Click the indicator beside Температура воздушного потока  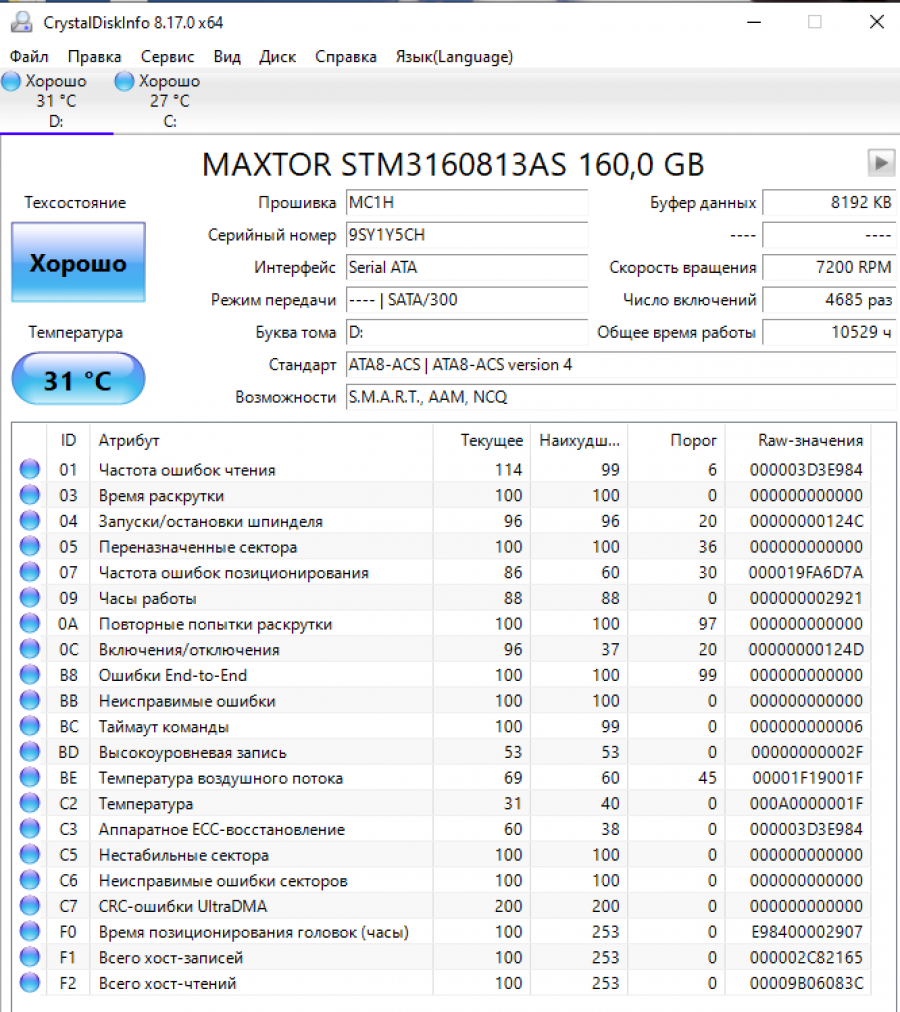coord(29,777)
